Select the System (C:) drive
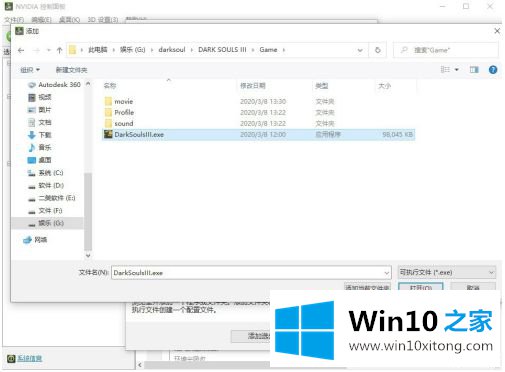The width and height of the screenshot is (505, 372). 46,173
